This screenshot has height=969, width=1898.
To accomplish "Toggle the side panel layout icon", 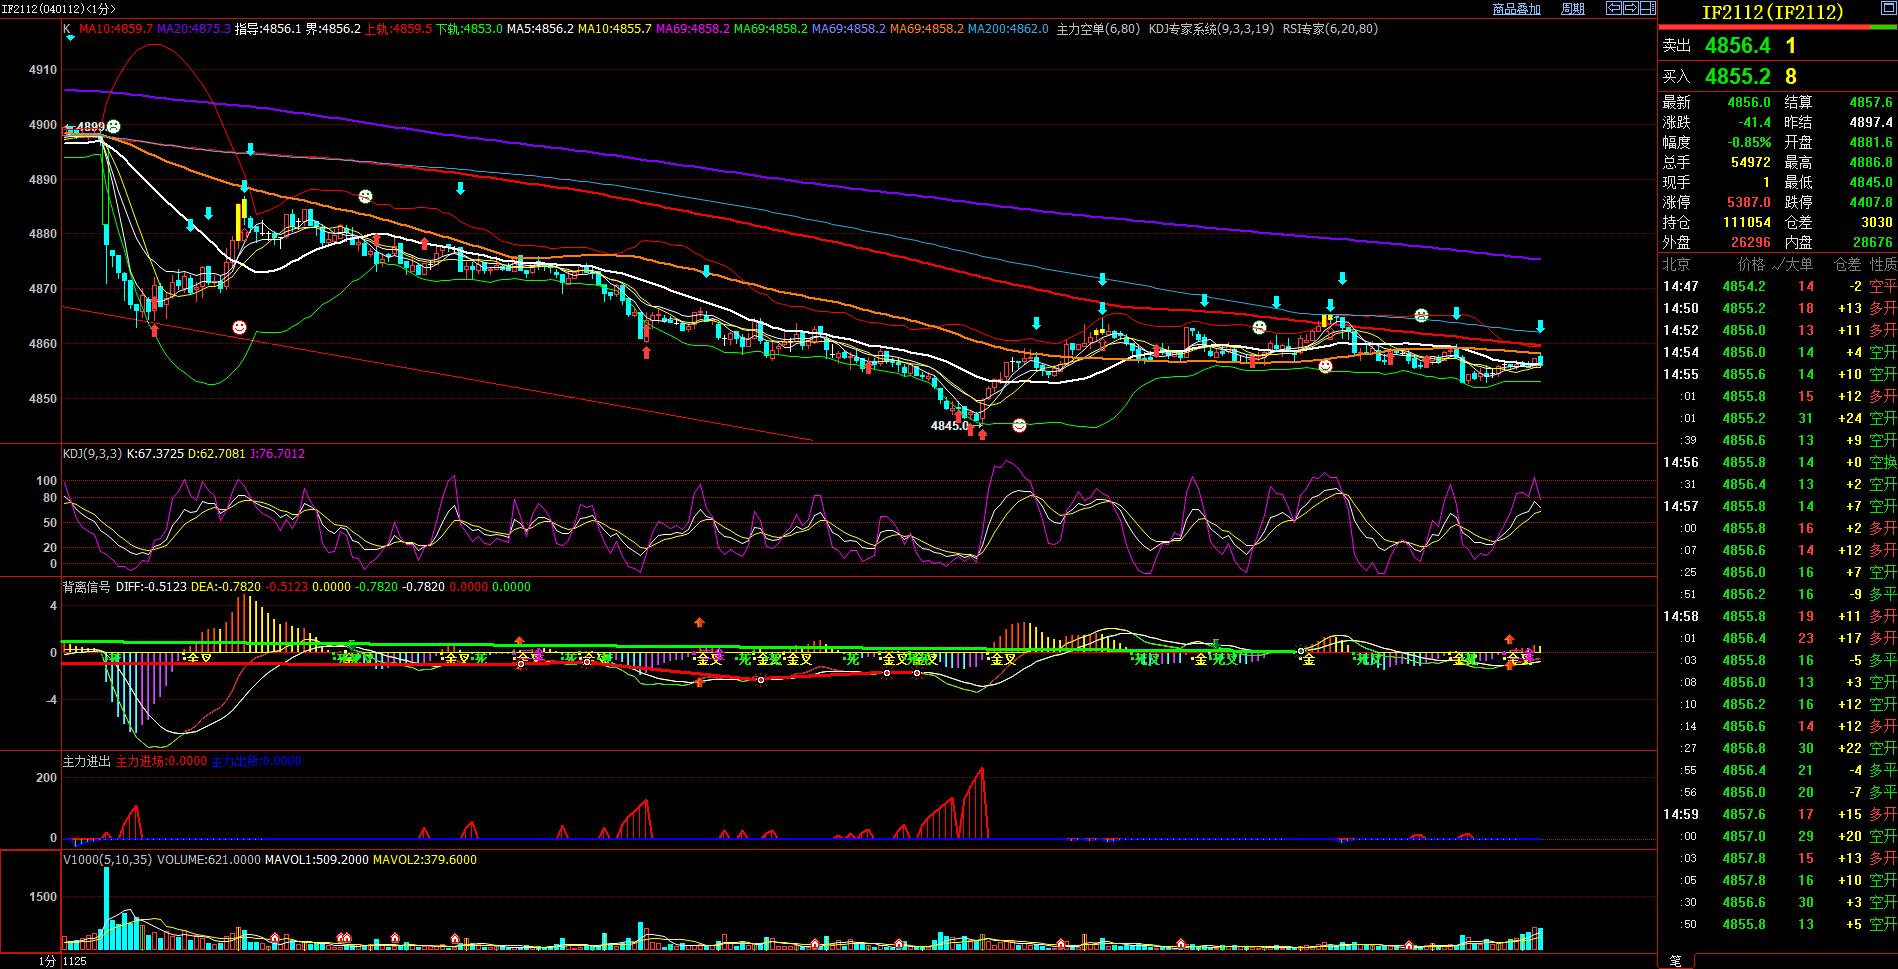I will [1647, 8].
